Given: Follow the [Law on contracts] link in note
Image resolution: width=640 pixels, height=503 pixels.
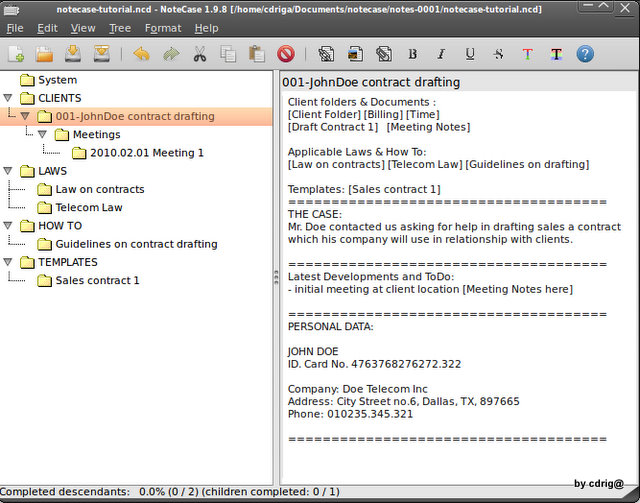Looking at the screenshot, I should [336, 165].
